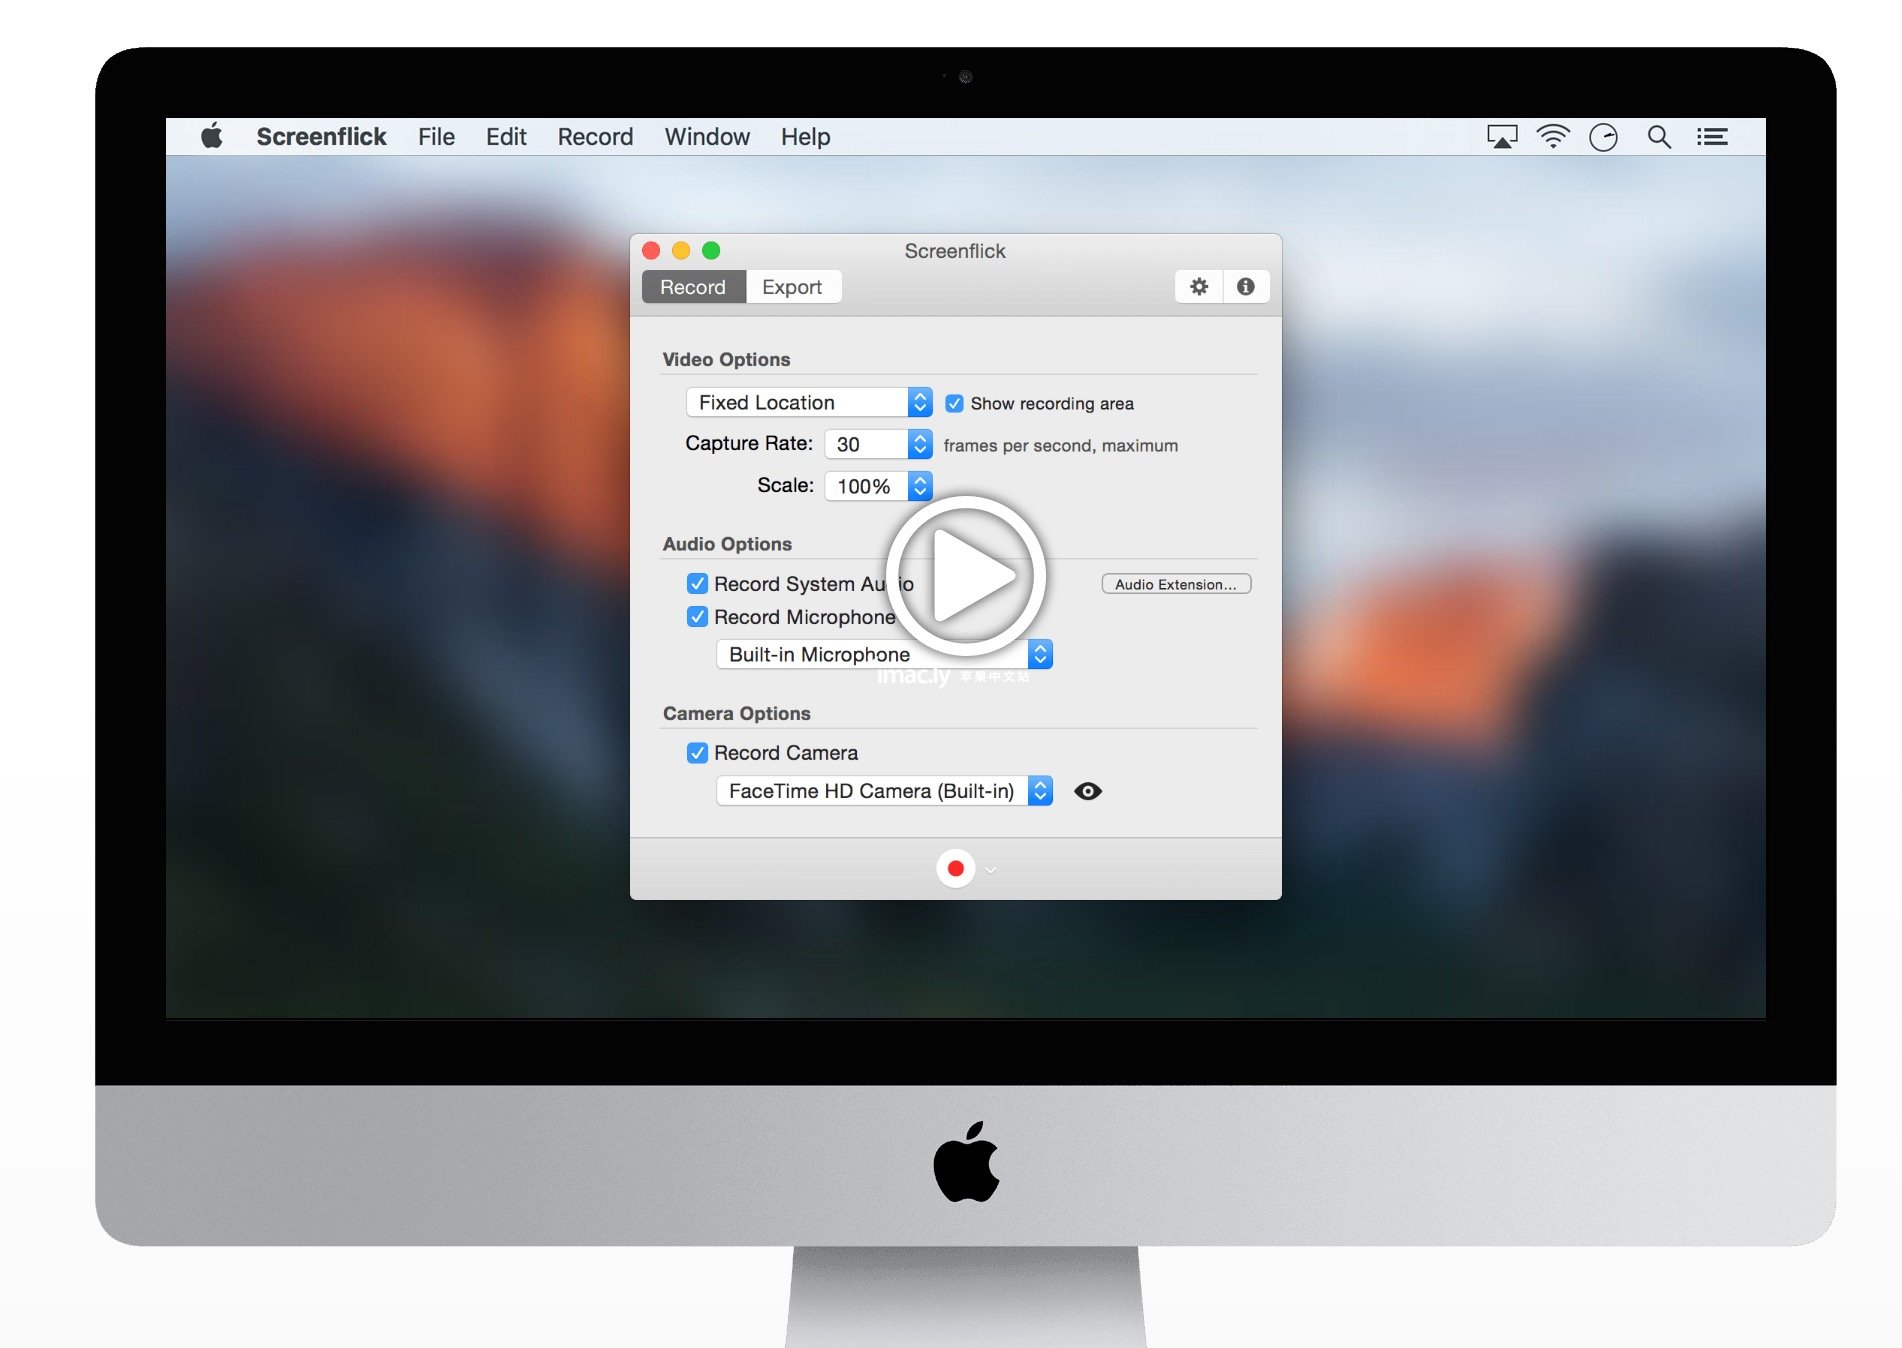The height and width of the screenshot is (1348, 1902).
Task: Open Spotlight search magnifier
Action: pyautogui.click(x=1659, y=137)
